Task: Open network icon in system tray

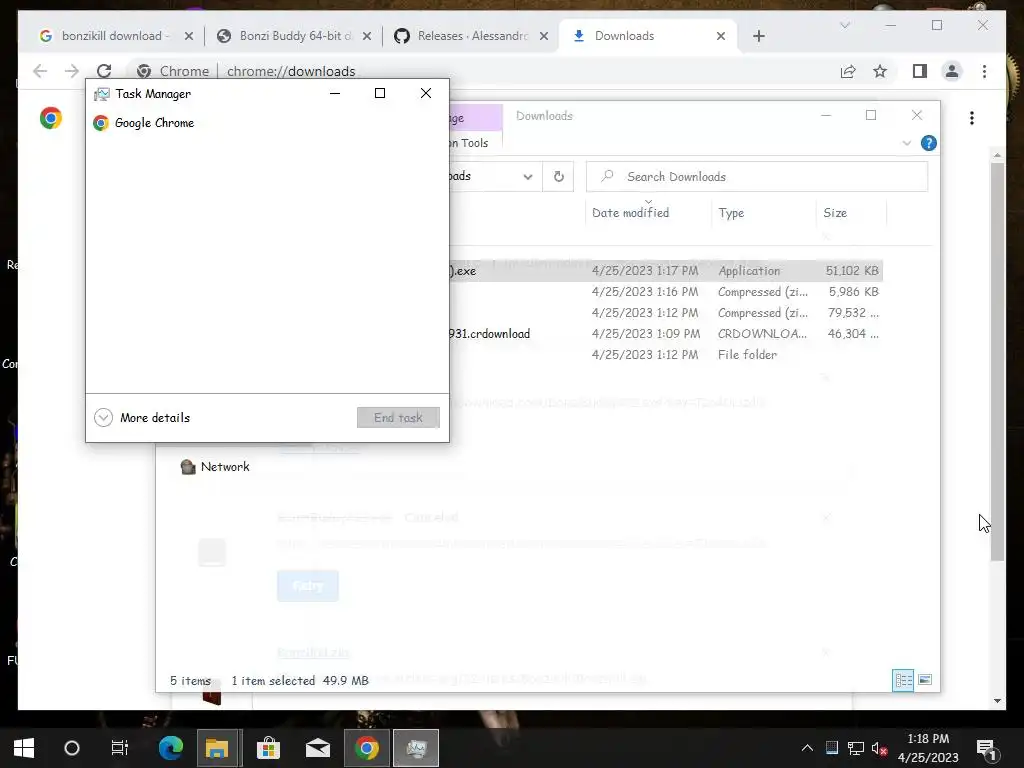Action: (x=856, y=748)
